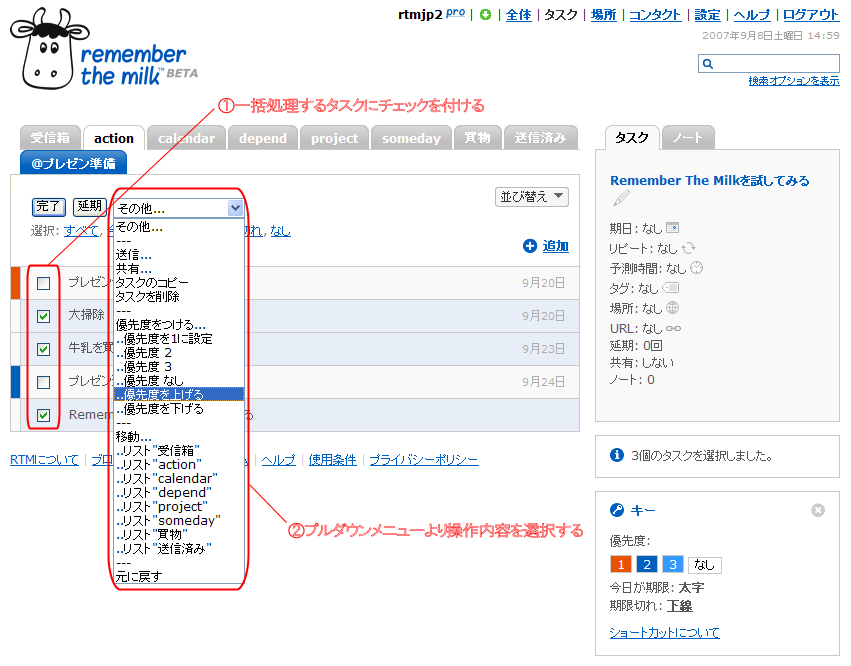Click the green plus icon in header

485,15
